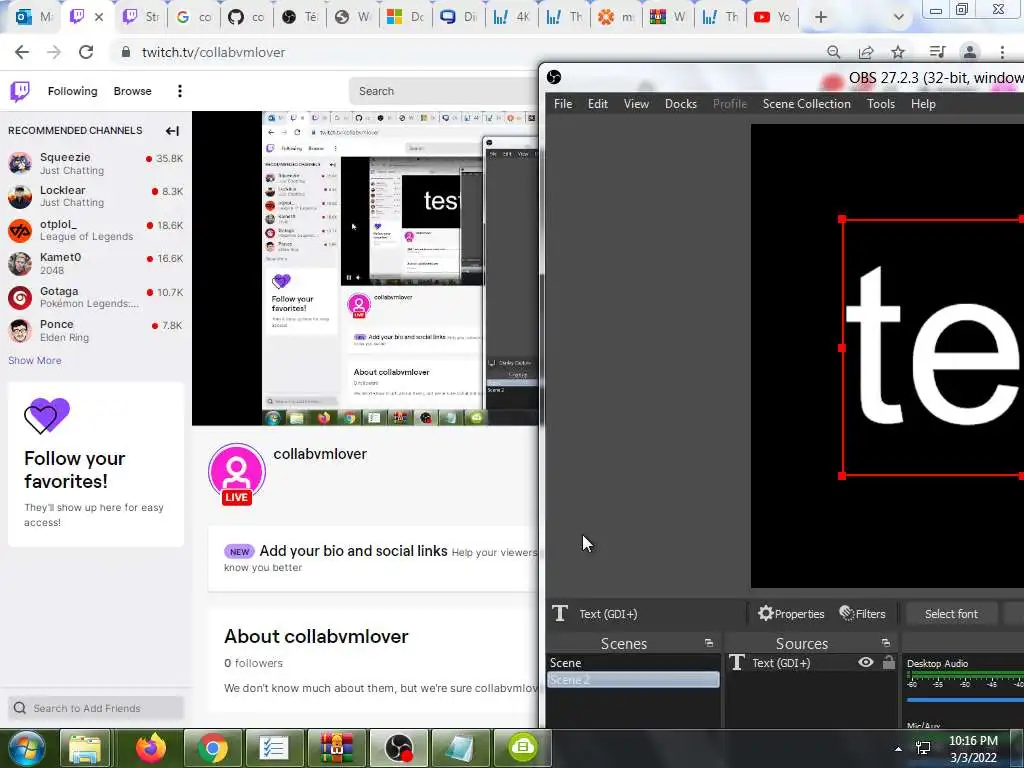Click collabvmlover LIVE profile avatar
The image size is (1024, 768).
(236, 474)
